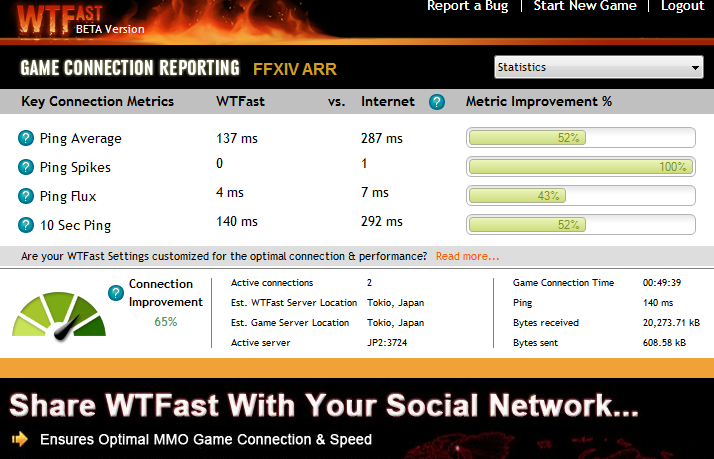
Task: Click the help icon beside 10 Sec Ping
Action: click(x=26, y=225)
